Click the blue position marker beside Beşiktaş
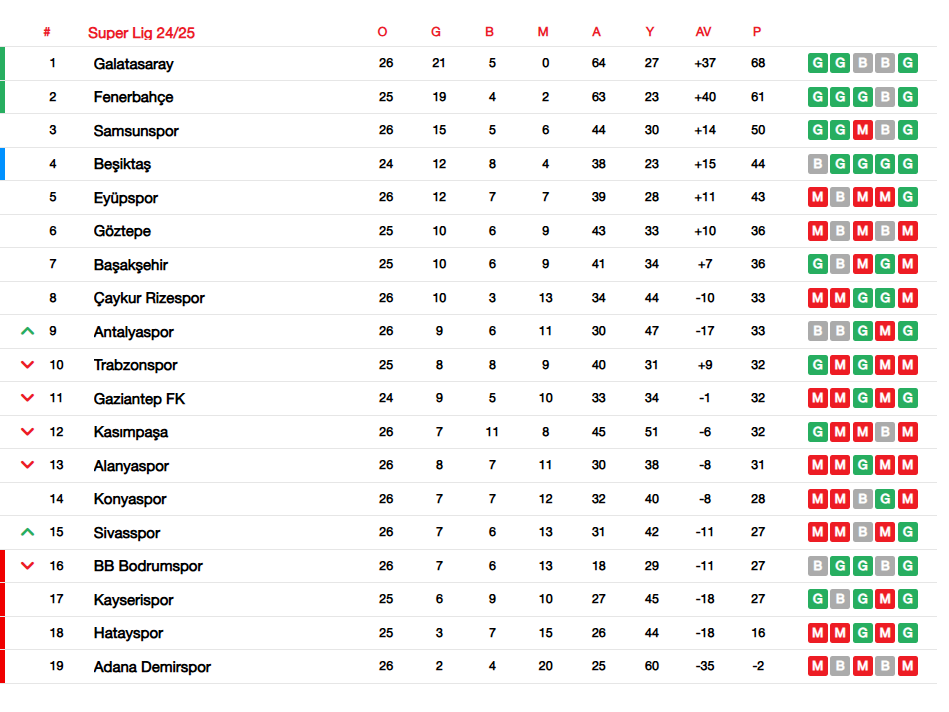 pos(2,164)
